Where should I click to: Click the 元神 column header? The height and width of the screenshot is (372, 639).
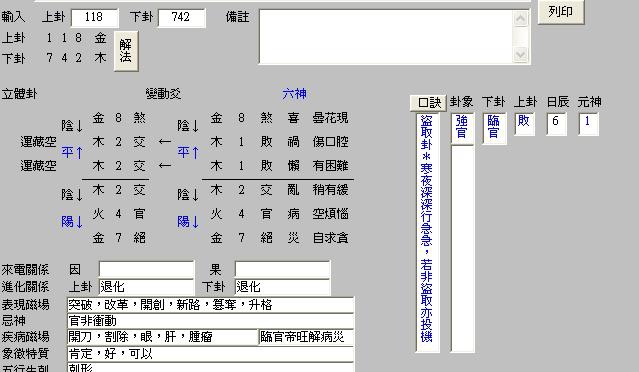coord(589,102)
